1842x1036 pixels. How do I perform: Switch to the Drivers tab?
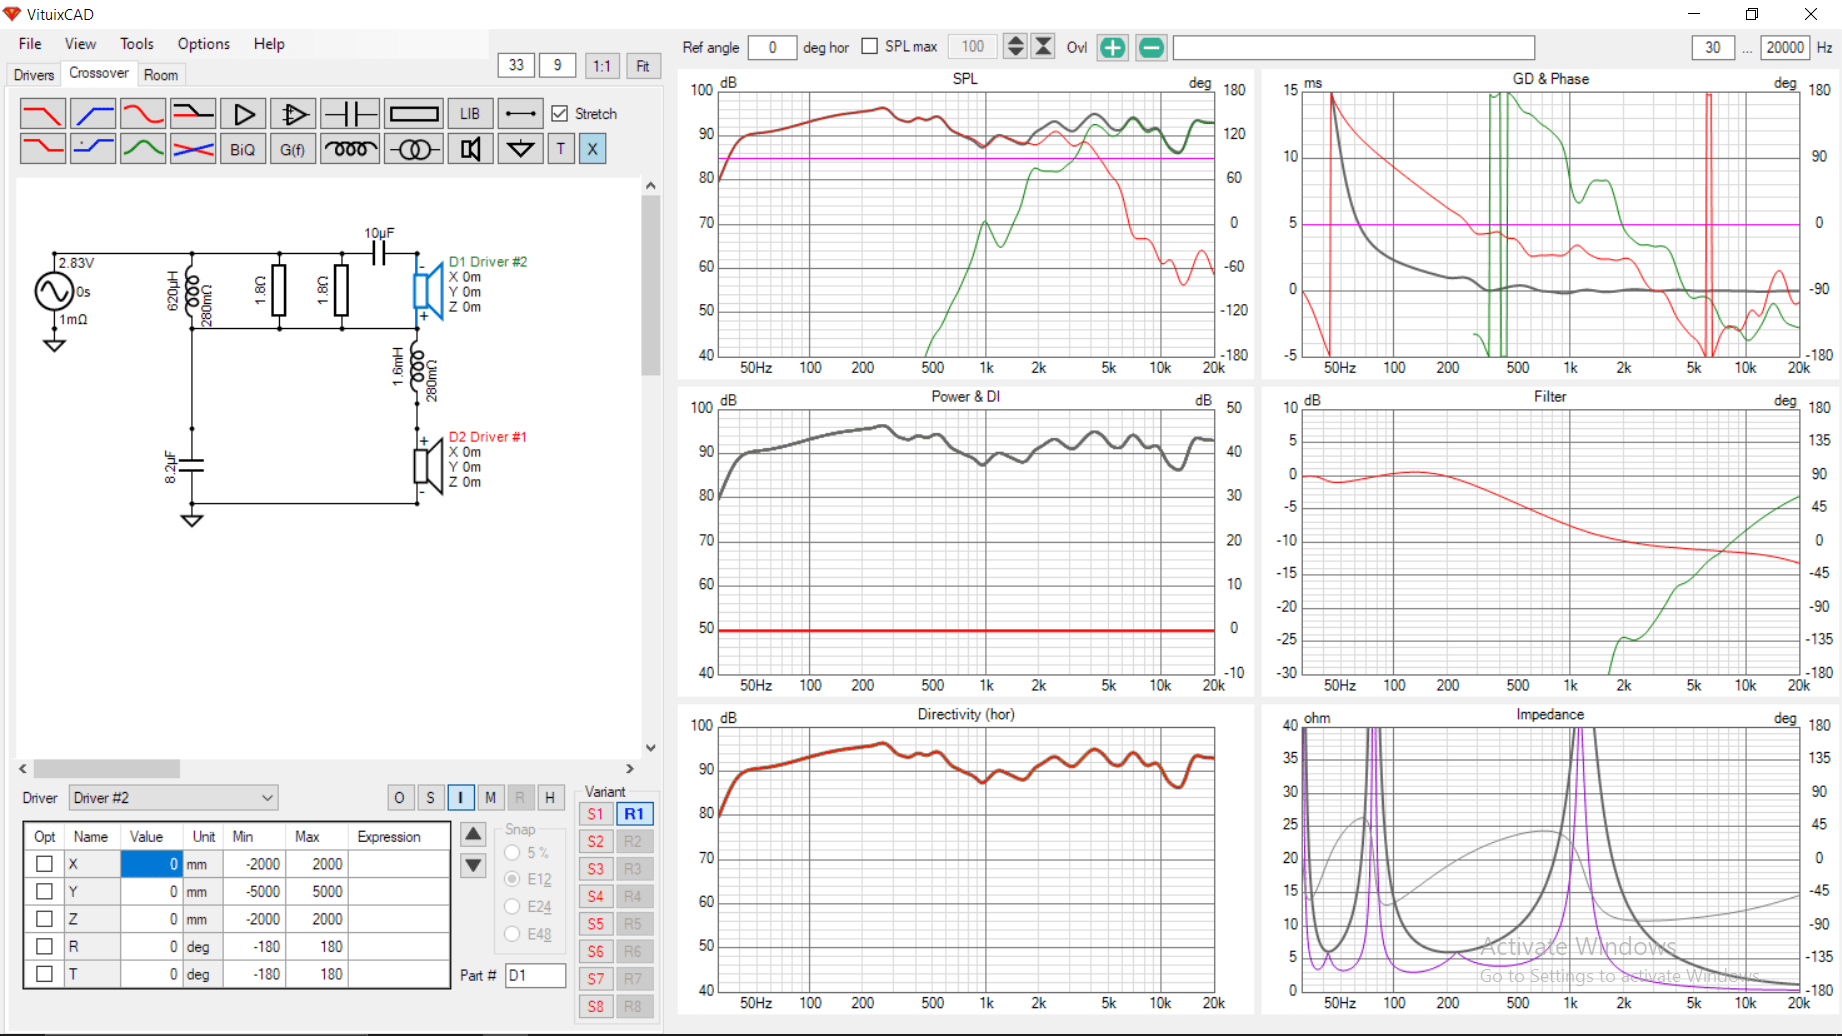point(34,75)
